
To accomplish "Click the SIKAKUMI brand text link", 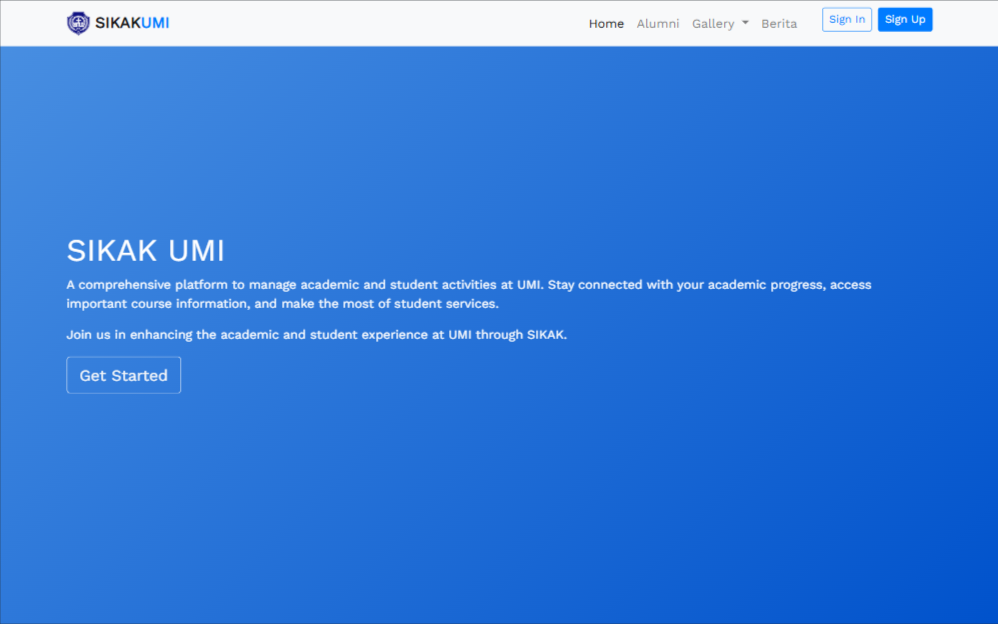I will click(133, 22).
